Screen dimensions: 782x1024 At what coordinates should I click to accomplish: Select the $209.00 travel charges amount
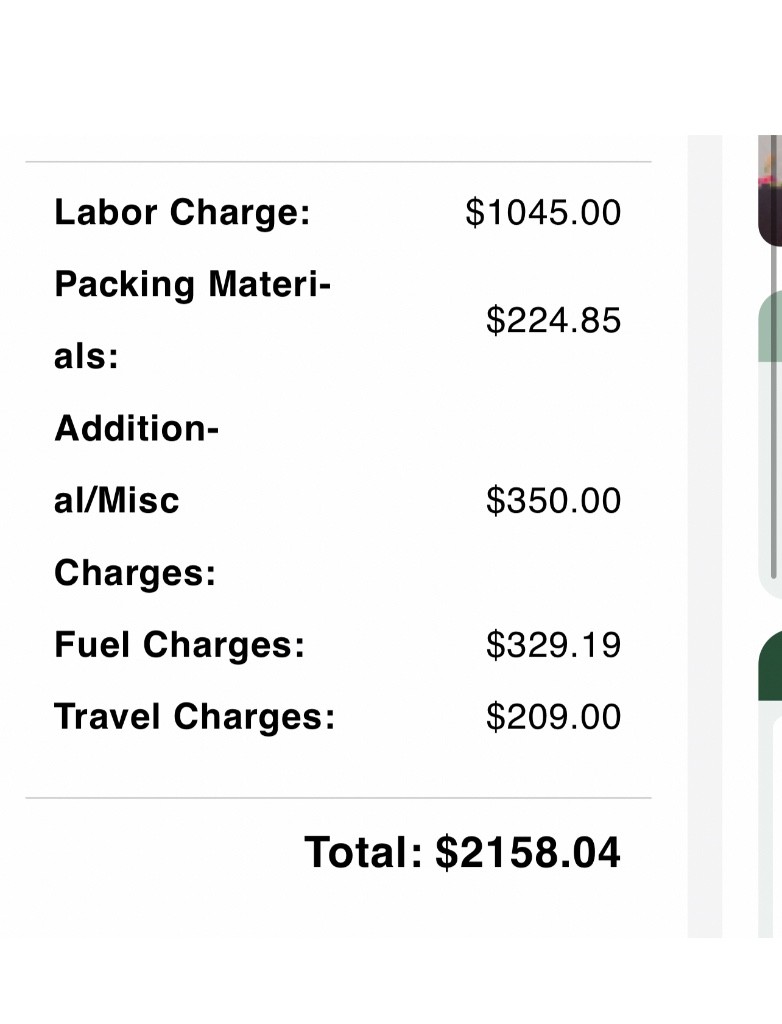(553, 717)
